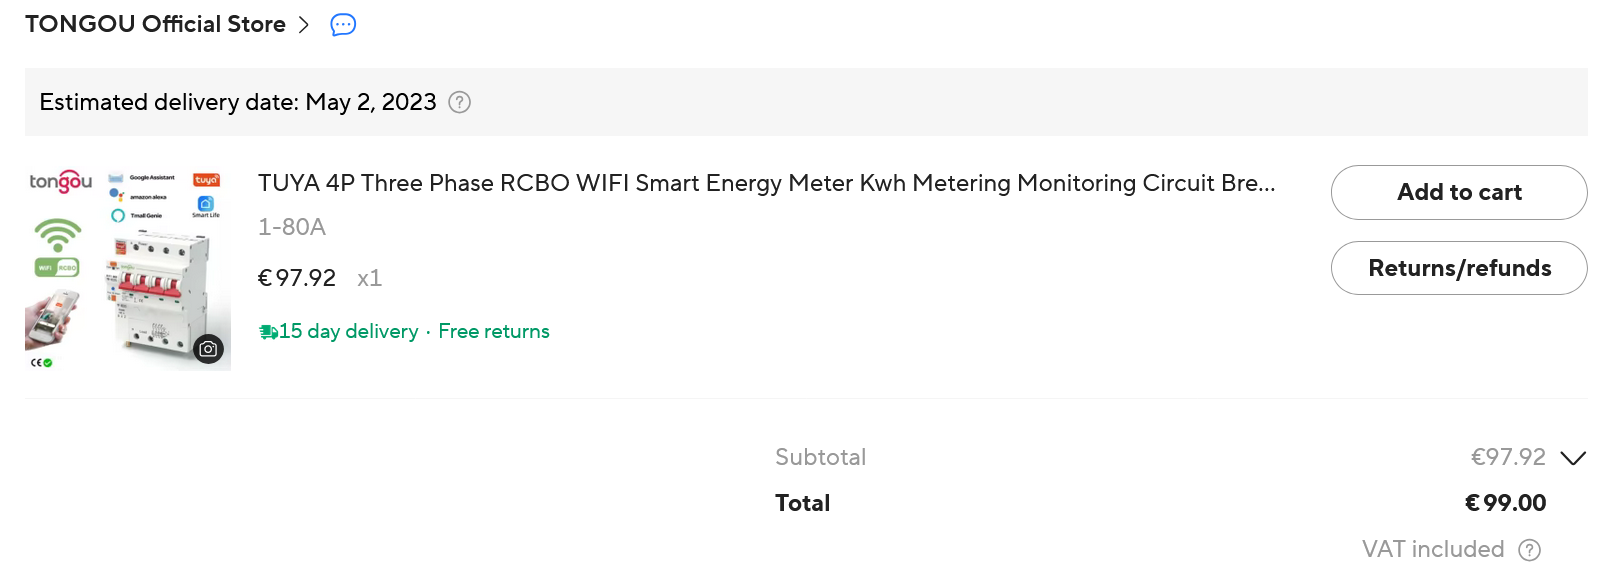Screen dimensions: 1621x572
Task: Open the circuit breaker product thumbnail
Action: (x=128, y=268)
